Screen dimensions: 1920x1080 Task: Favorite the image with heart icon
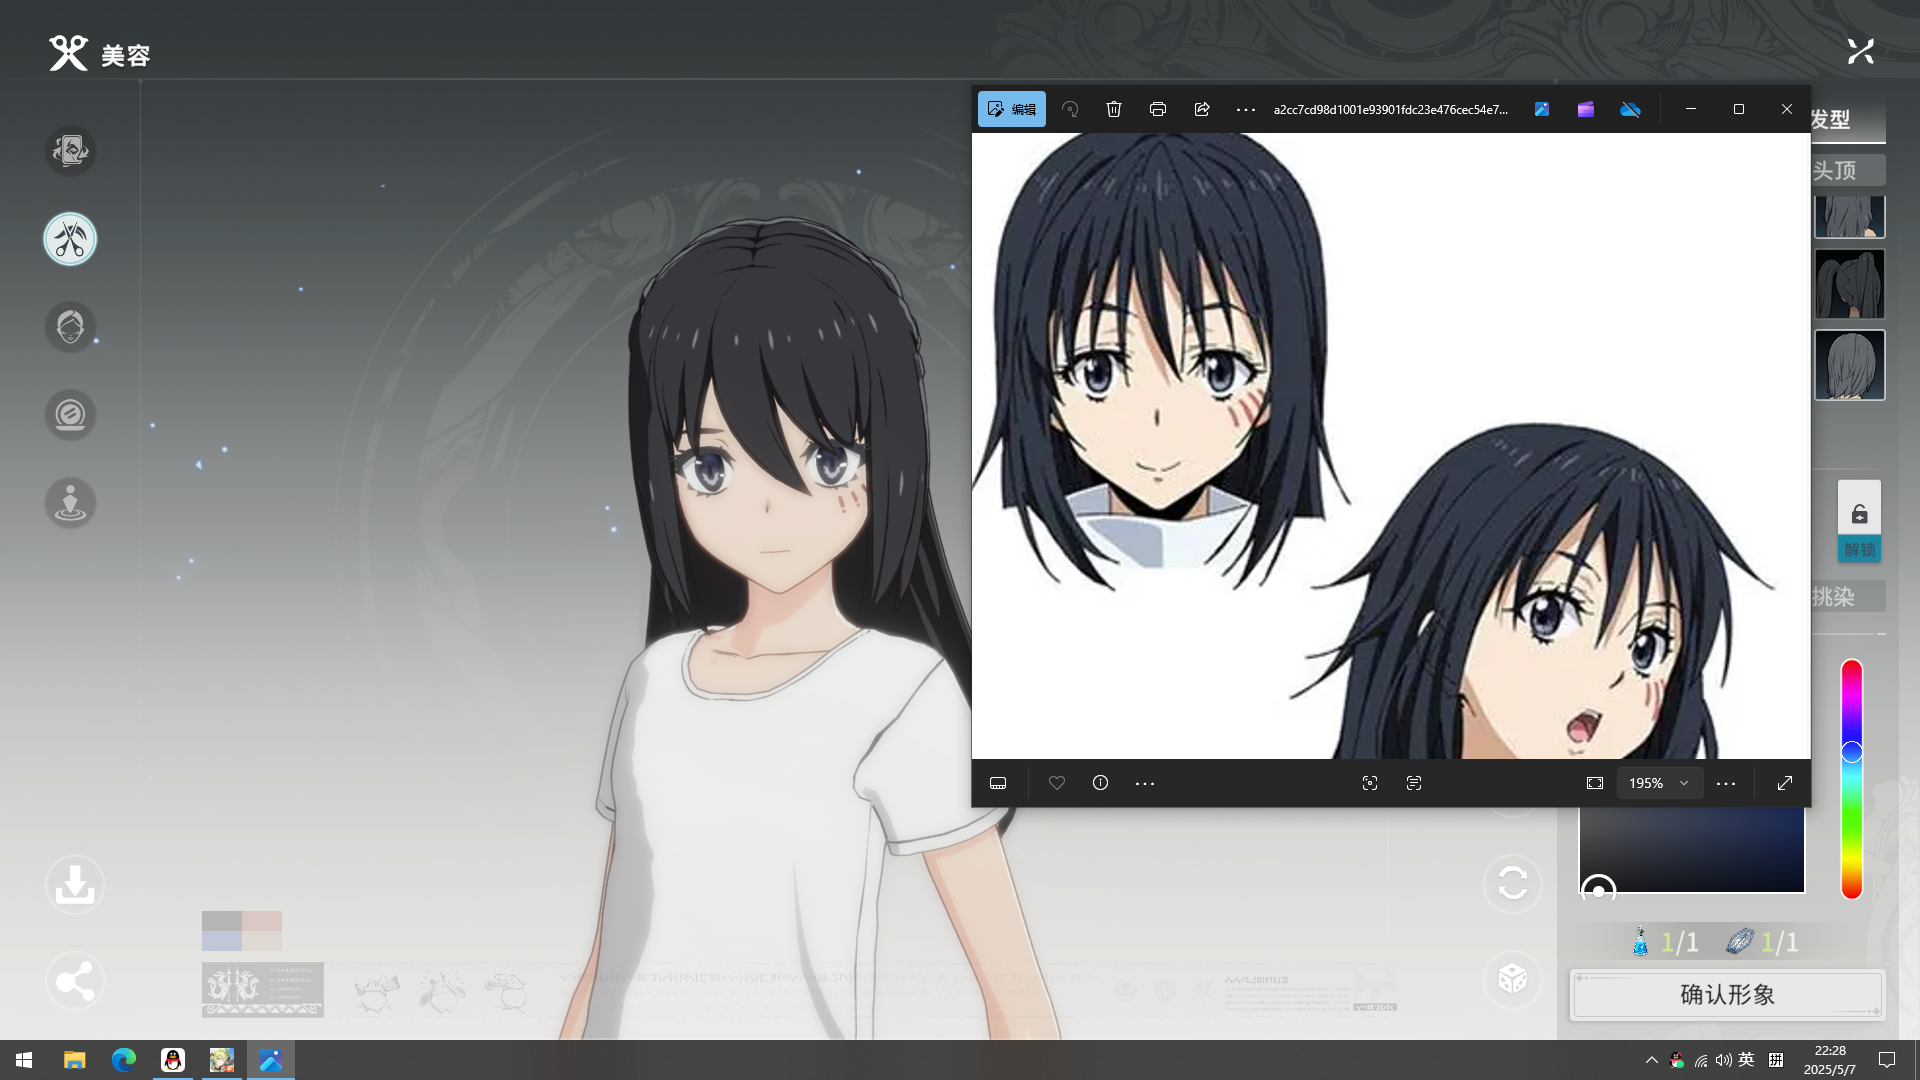1057,783
